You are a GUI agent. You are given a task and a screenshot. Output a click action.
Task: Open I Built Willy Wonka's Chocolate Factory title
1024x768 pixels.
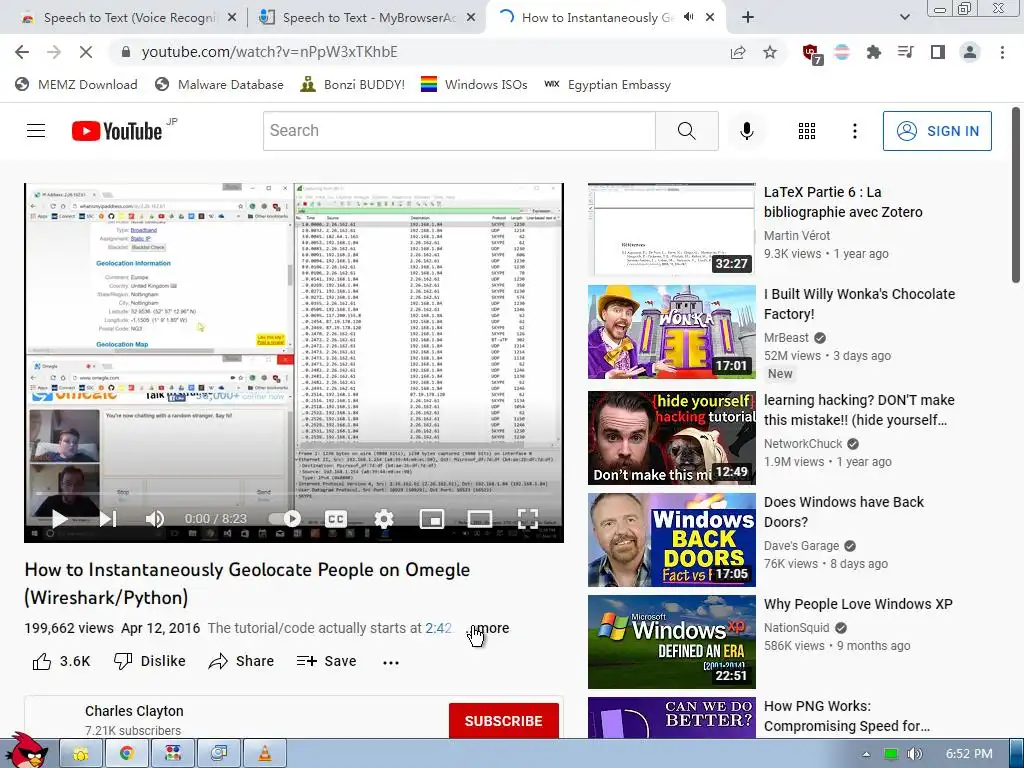pos(859,304)
